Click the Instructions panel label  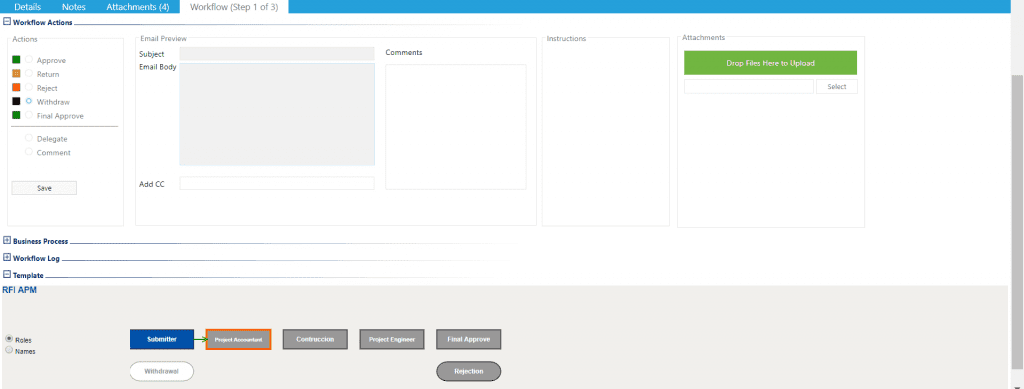click(566, 39)
